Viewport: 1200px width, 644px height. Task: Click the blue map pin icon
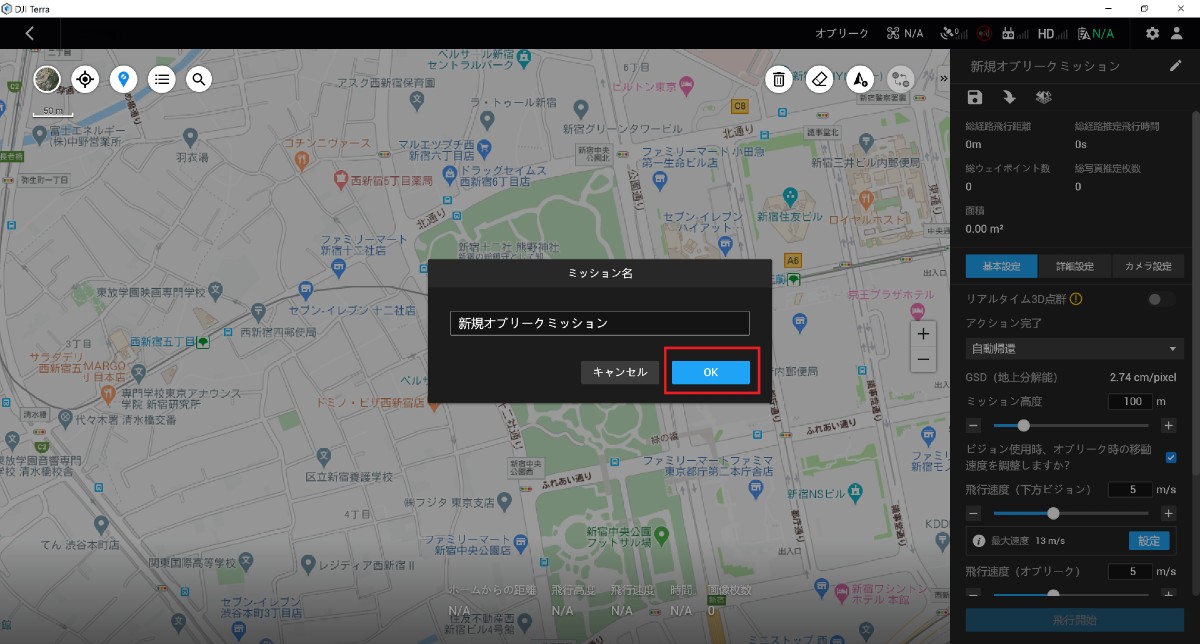click(x=123, y=79)
